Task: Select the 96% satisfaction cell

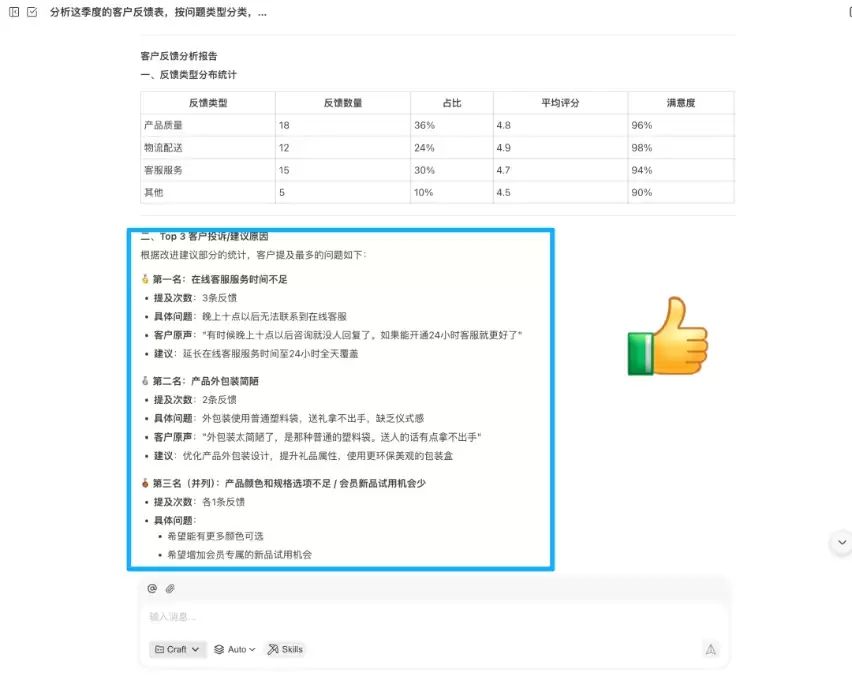Action: [x=681, y=125]
